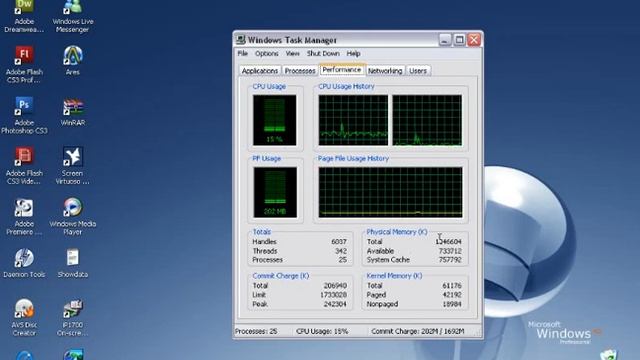Click the first CPU Usage History graph
The height and width of the screenshot is (360, 640).
[x=353, y=120]
